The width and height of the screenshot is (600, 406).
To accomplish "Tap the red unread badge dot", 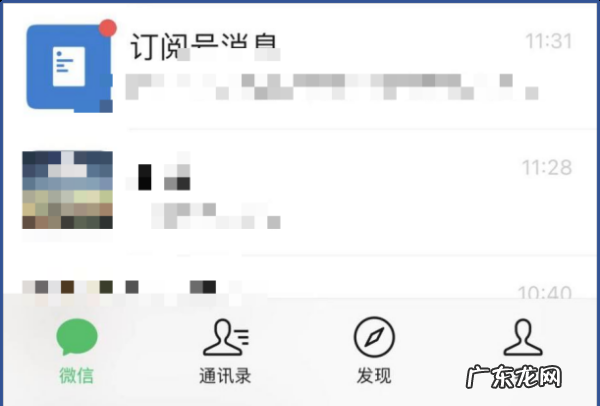I will tap(108, 28).
